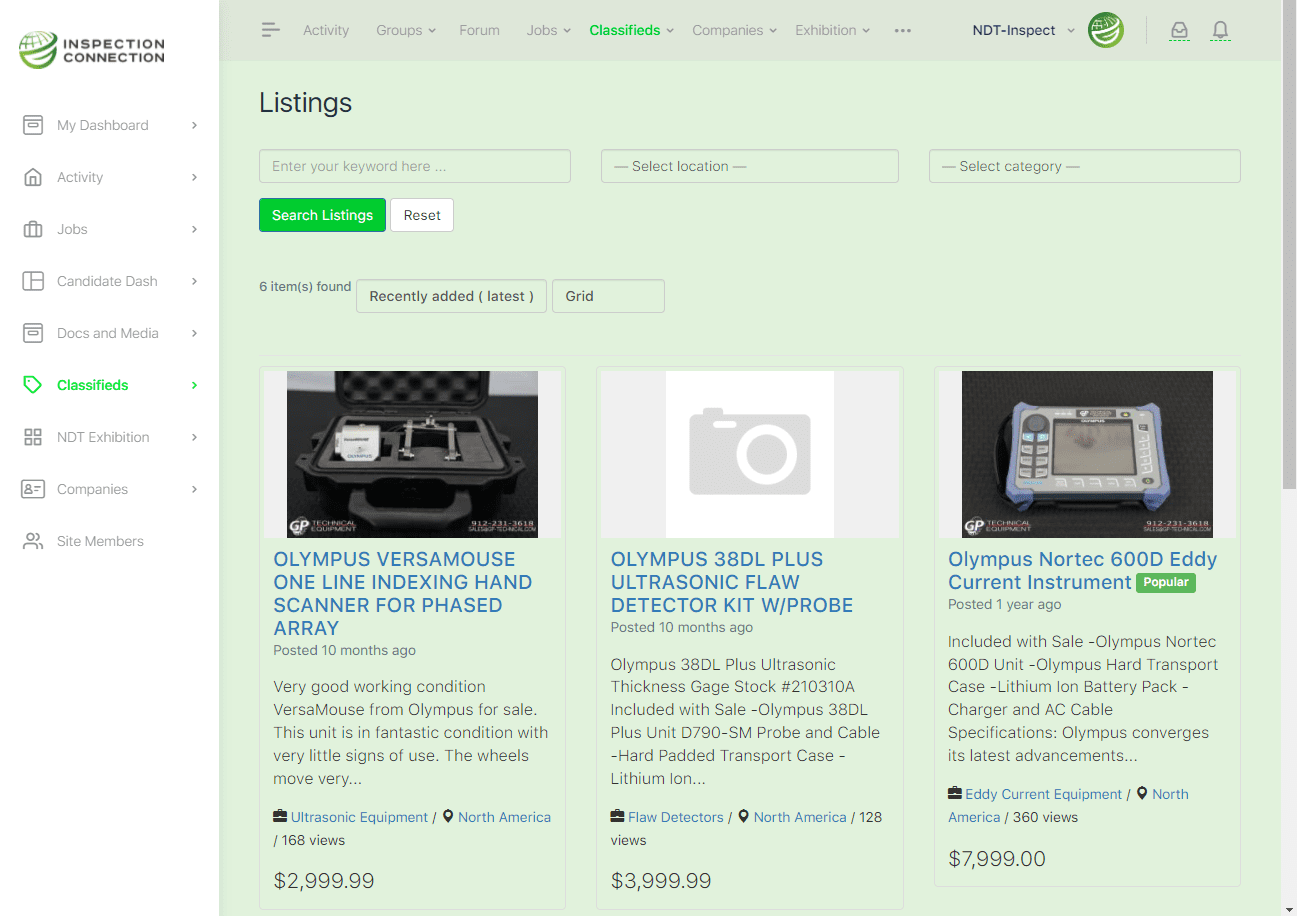Click the keyword search input field
This screenshot has height=916, width=1297.
(x=415, y=166)
